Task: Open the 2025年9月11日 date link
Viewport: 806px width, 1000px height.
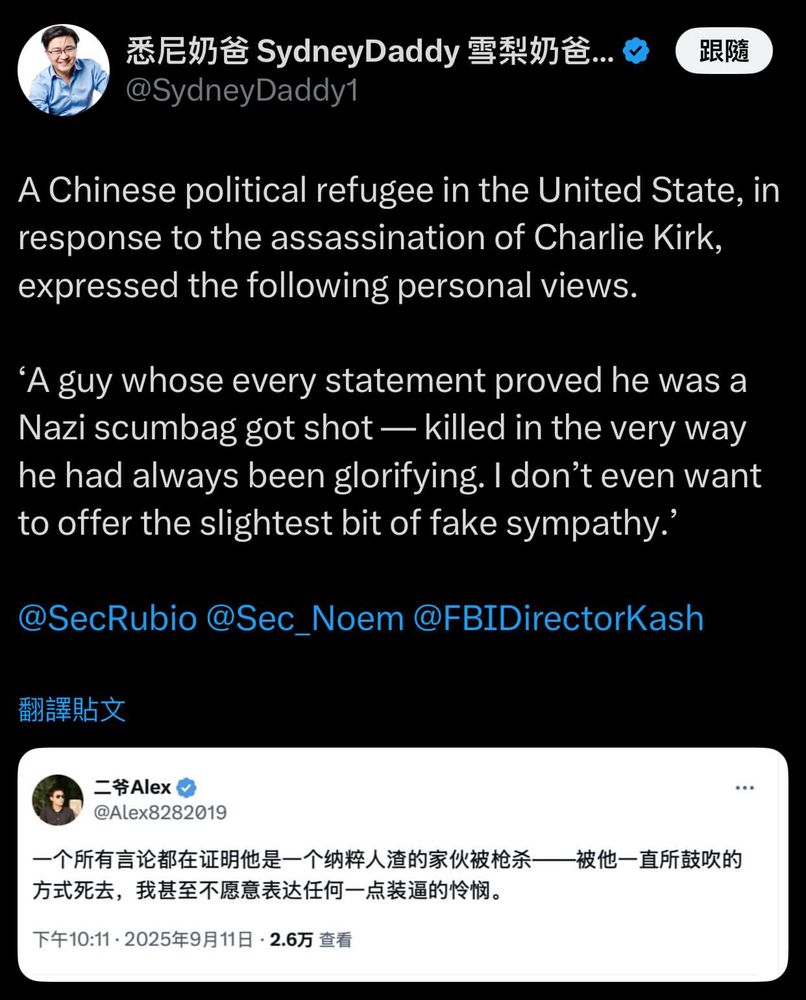Action: [x=189, y=939]
